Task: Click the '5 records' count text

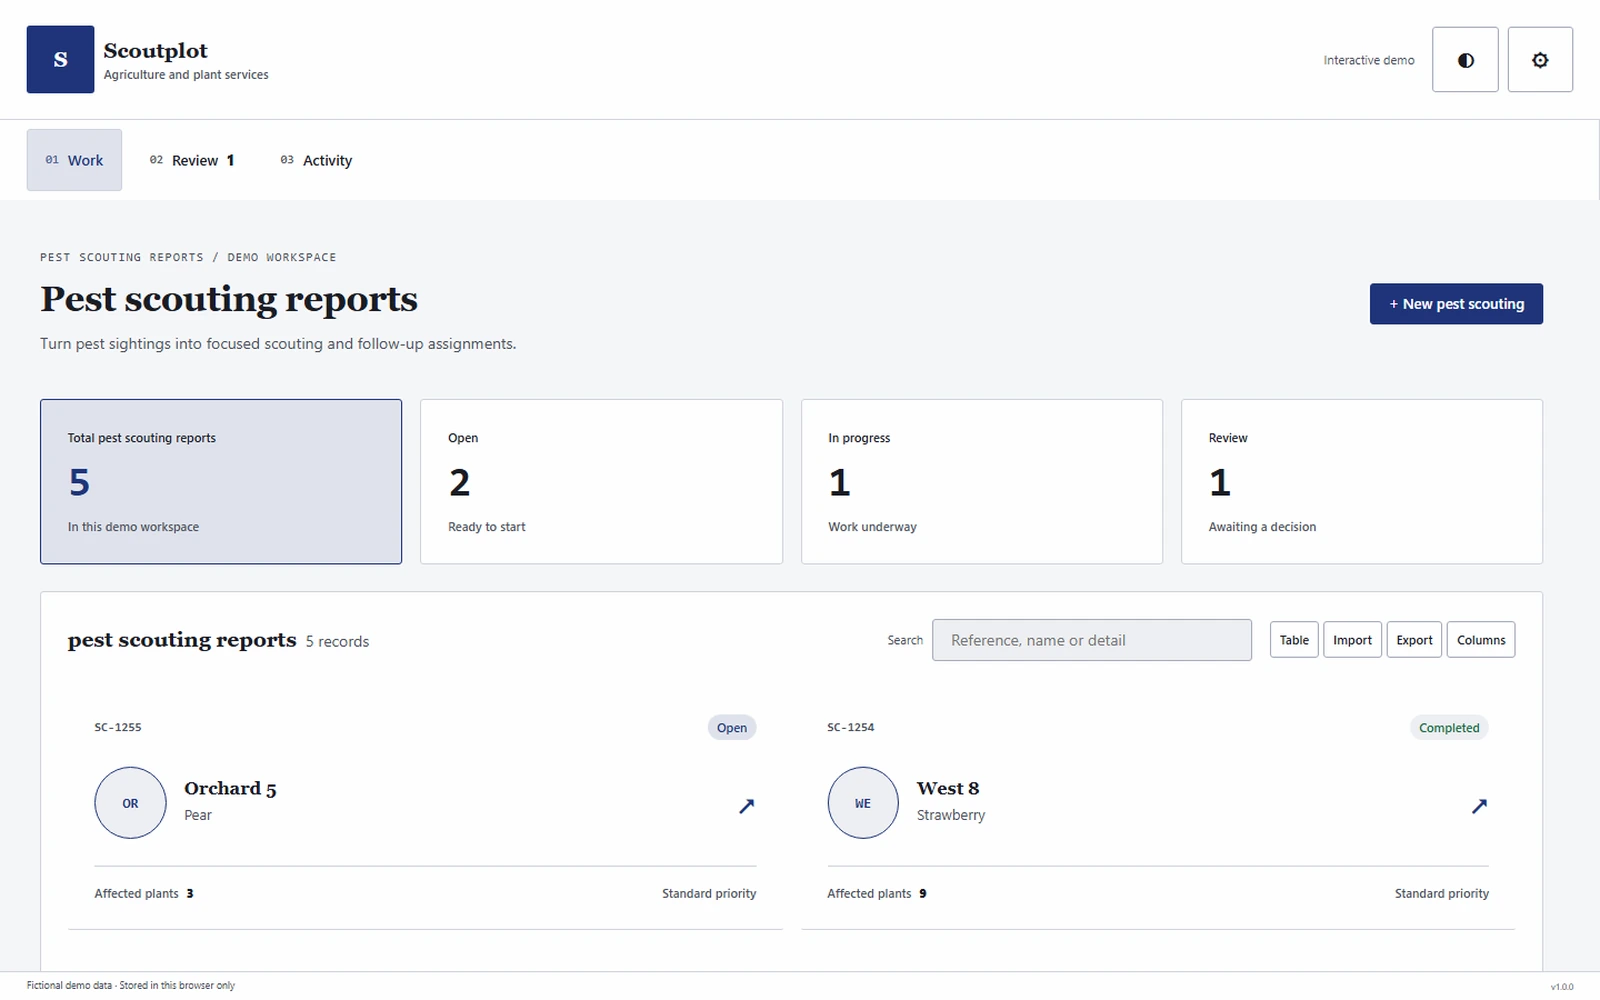Action: point(337,642)
